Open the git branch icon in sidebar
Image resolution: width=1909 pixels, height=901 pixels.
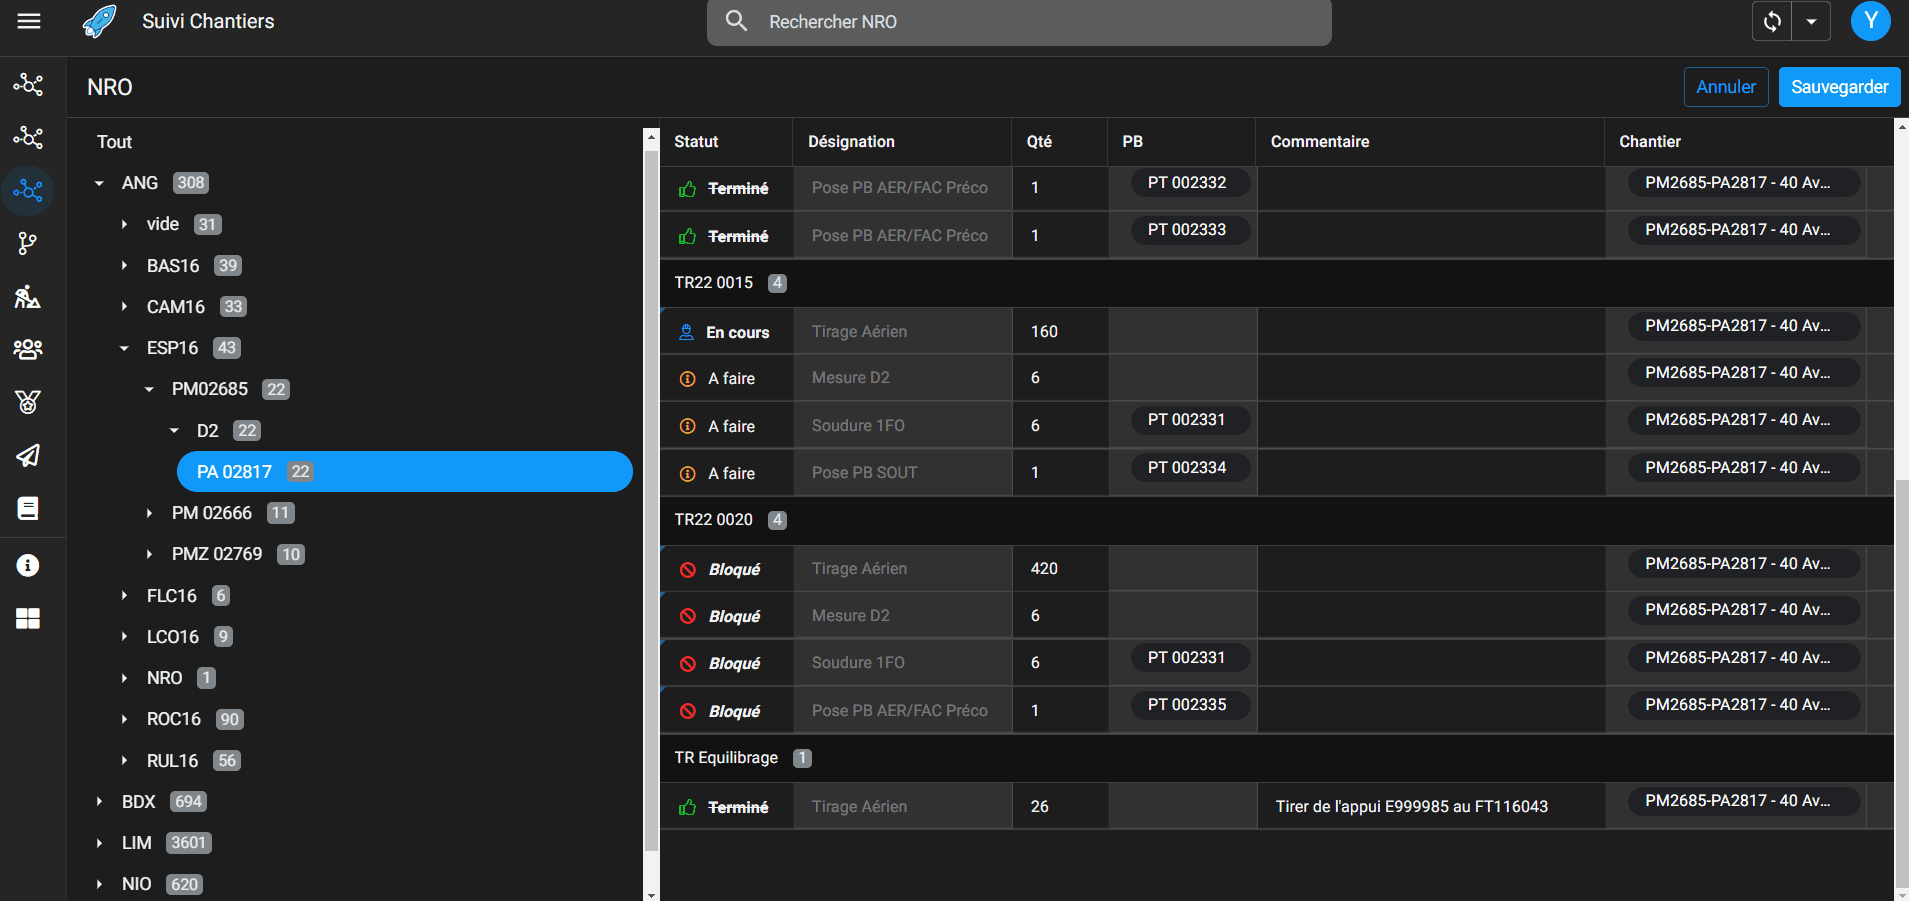click(x=28, y=243)
